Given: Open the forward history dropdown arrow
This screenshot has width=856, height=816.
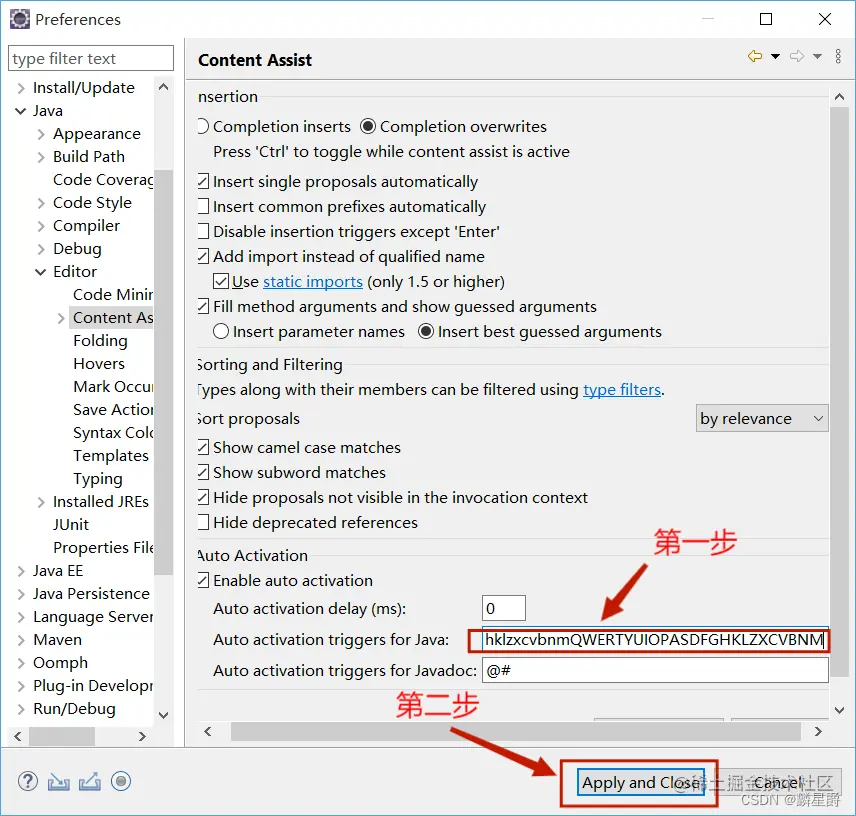Looking at the screenshot, I should point(817,56).
